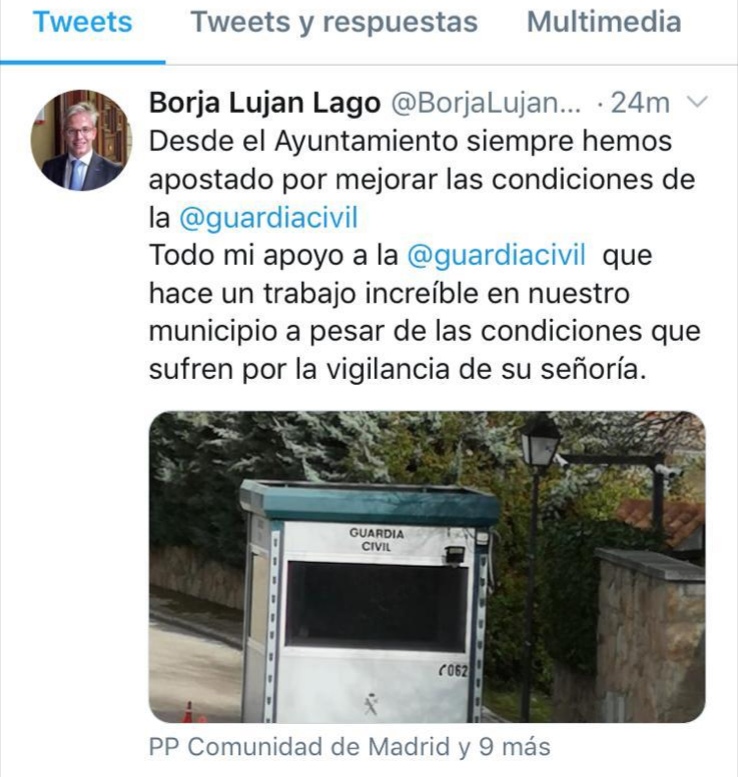Tap the blue underline of Tweets tab
The image size is (738, 777).
tap(82, 62)
